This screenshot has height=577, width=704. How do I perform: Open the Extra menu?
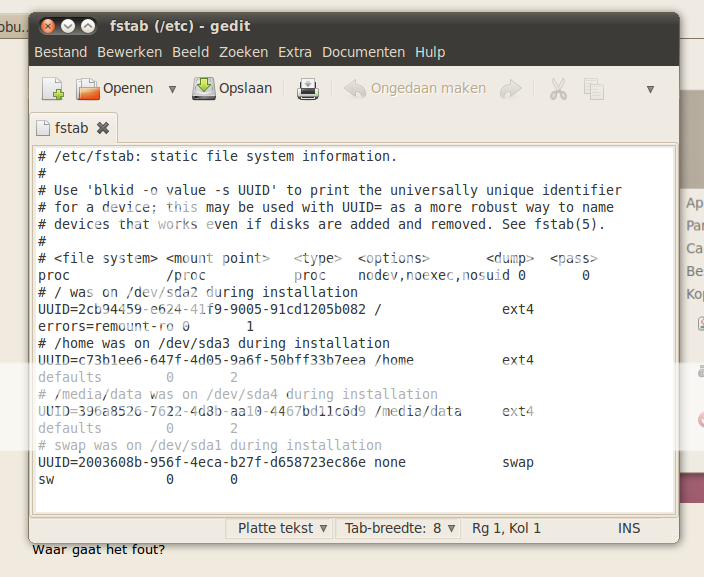coord(295,52)
